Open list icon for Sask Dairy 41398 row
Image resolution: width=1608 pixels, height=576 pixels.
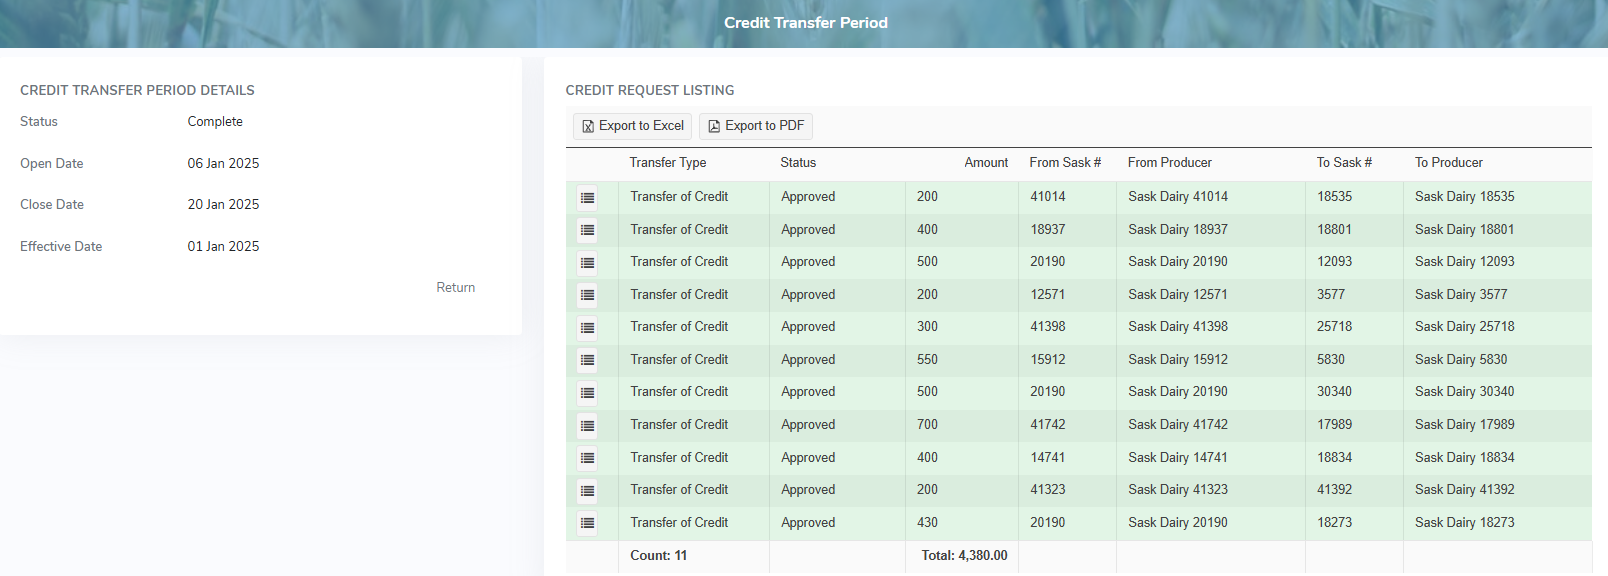pyautogui.click(x=587, y=328)
